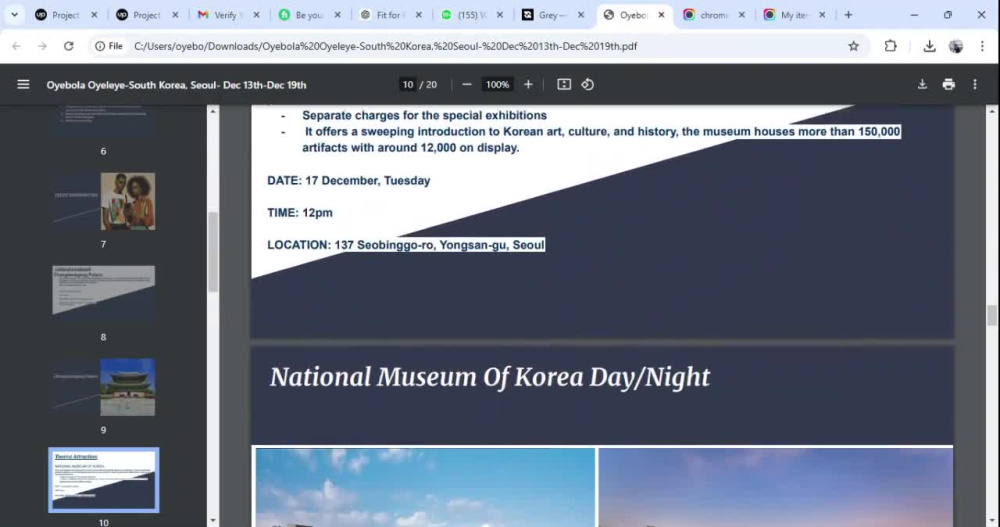
Task: Click the address bar URL
Action: click(x=385, y=46)
